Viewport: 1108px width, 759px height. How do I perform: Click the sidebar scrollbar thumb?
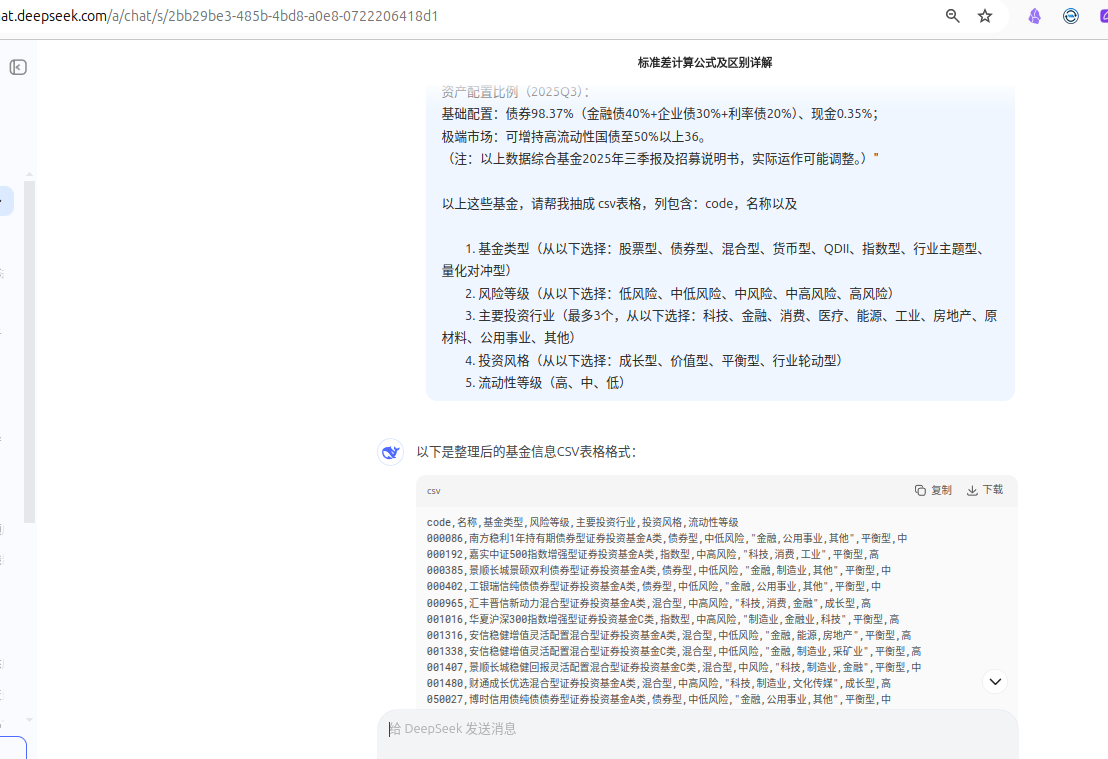click(x=29, y=352)
